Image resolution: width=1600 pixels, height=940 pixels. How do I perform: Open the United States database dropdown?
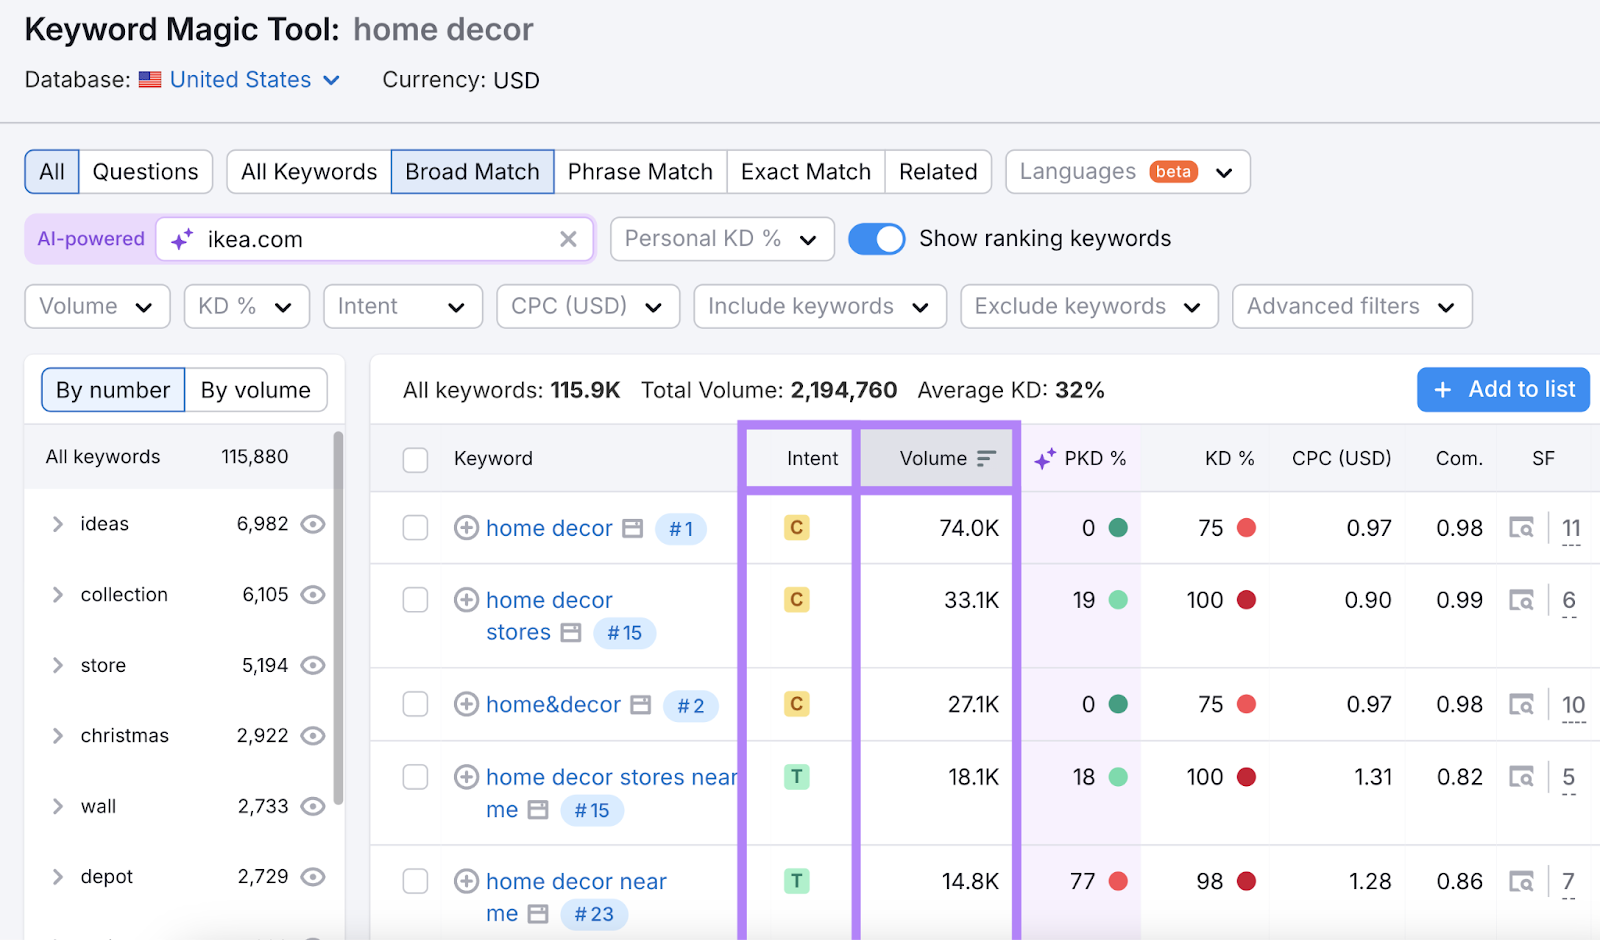point(254,80)
